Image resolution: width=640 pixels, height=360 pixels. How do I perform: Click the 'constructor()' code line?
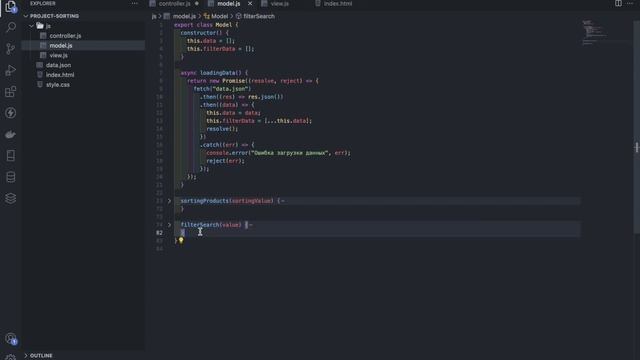pyautogui.click(x=204, y=33)
